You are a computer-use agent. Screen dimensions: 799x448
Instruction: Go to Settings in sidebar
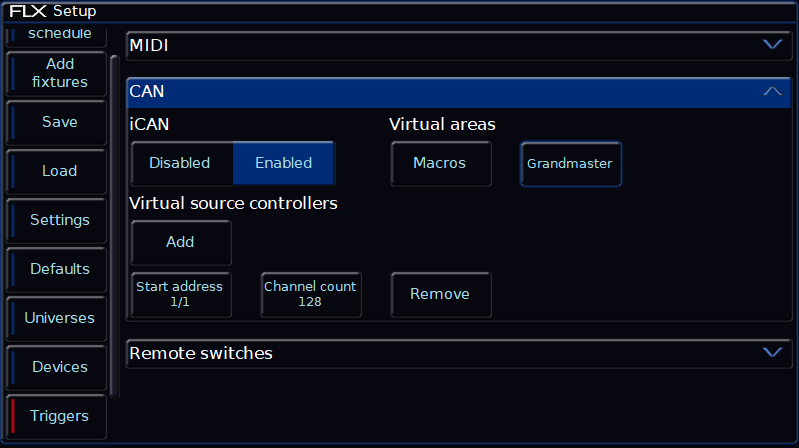click(x=57, y=220)
